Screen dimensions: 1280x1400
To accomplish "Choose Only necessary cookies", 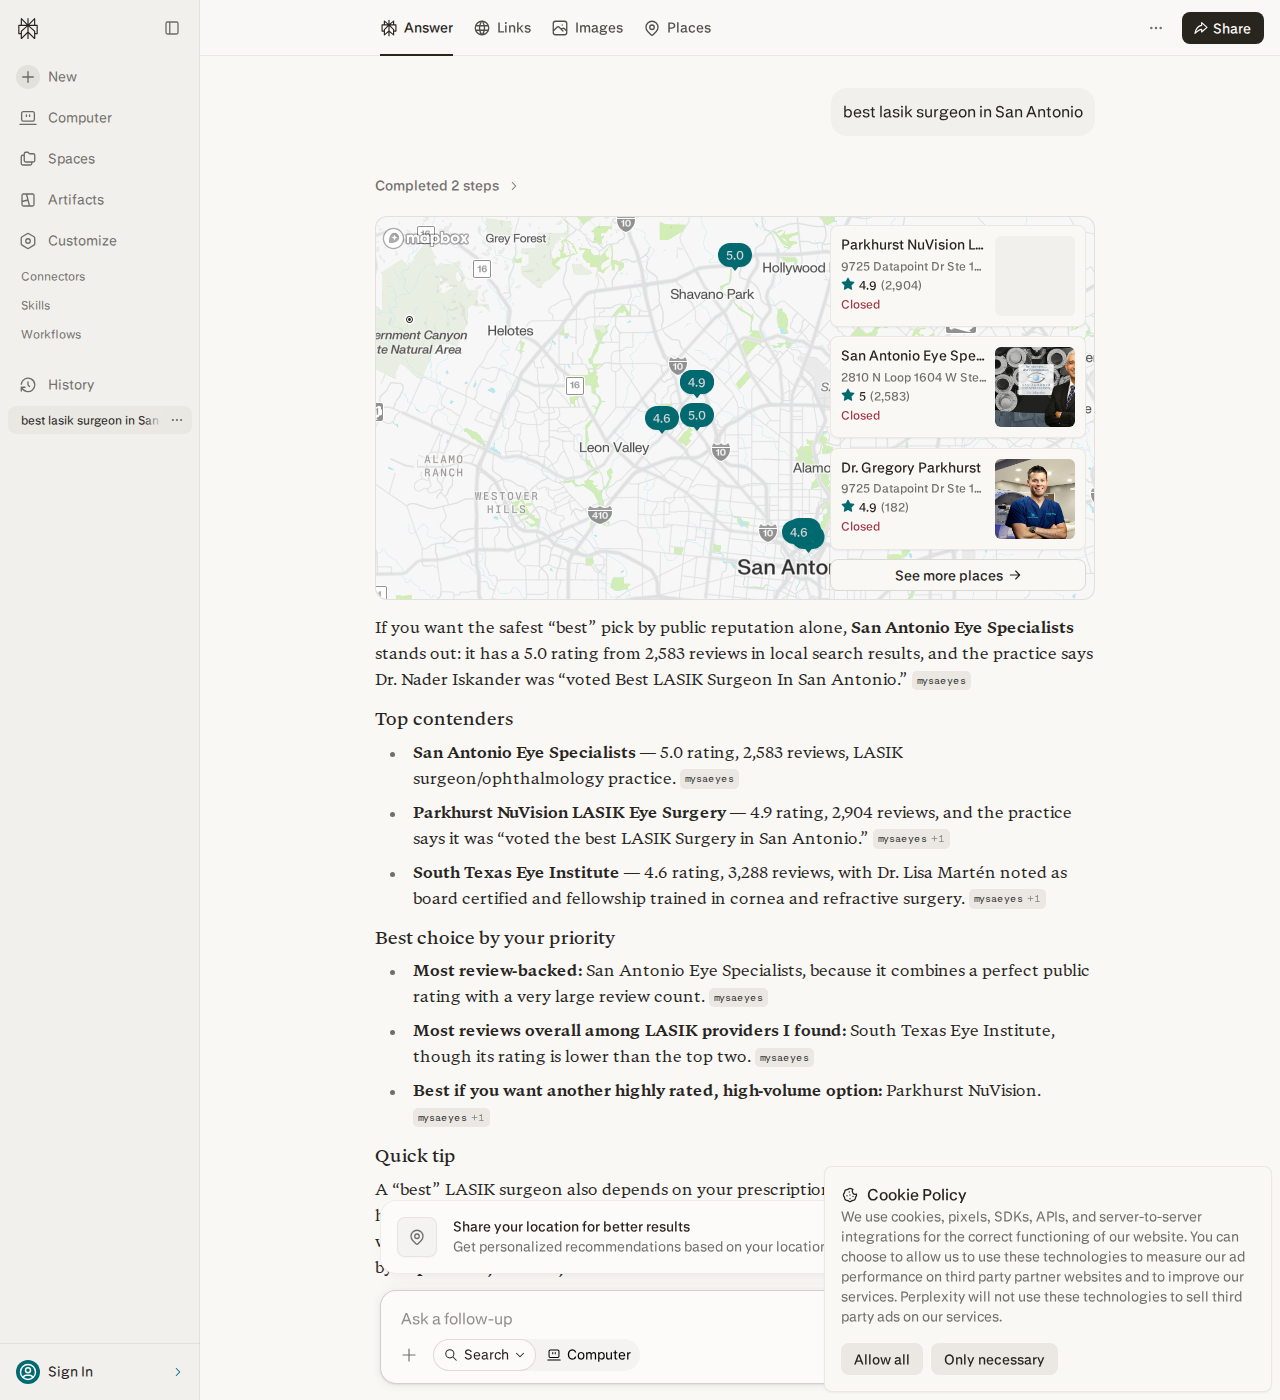I will coord(993,1359).
